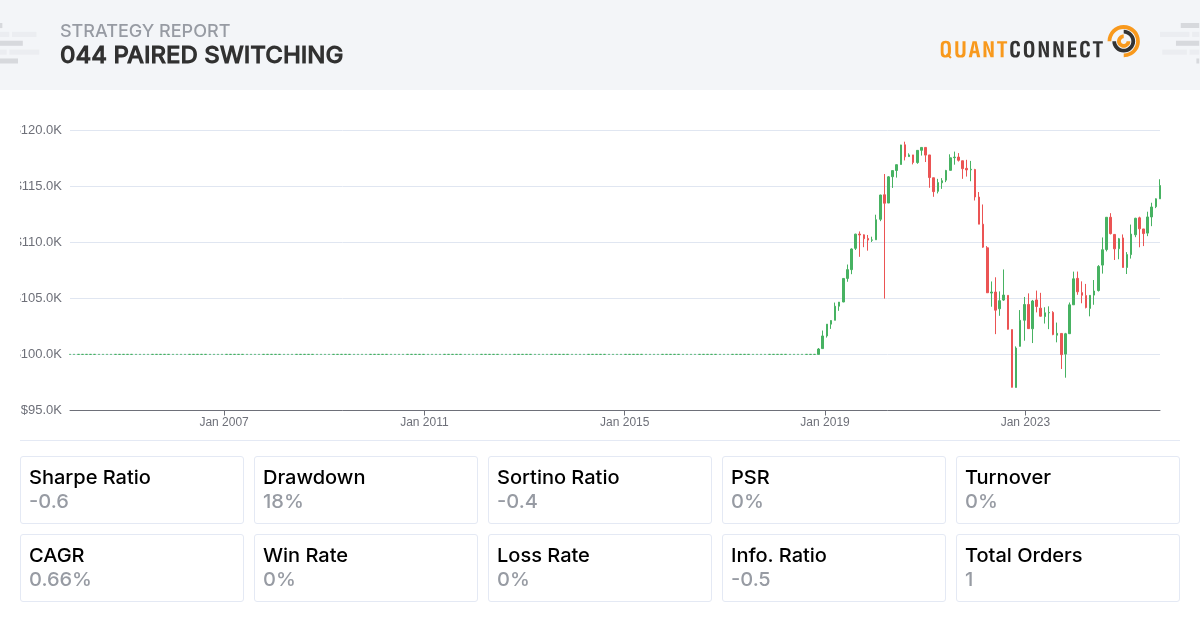Image resolution: width=1200 pixels, height=632 pixels.
Task: Click the Sharpe Ratio value -0.6
Action: (x=49, y=501)
